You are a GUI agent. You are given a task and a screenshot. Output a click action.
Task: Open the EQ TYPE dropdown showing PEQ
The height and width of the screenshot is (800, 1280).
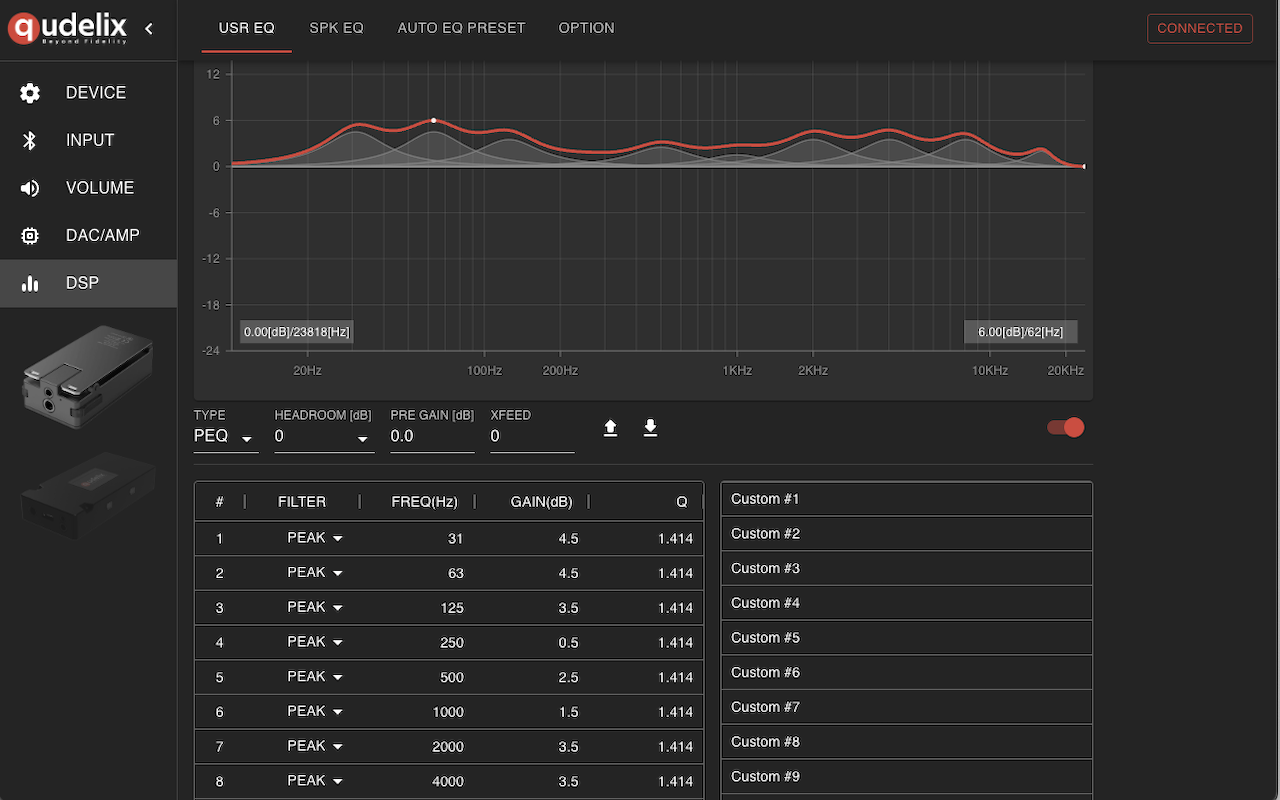(x=225, y=437)
